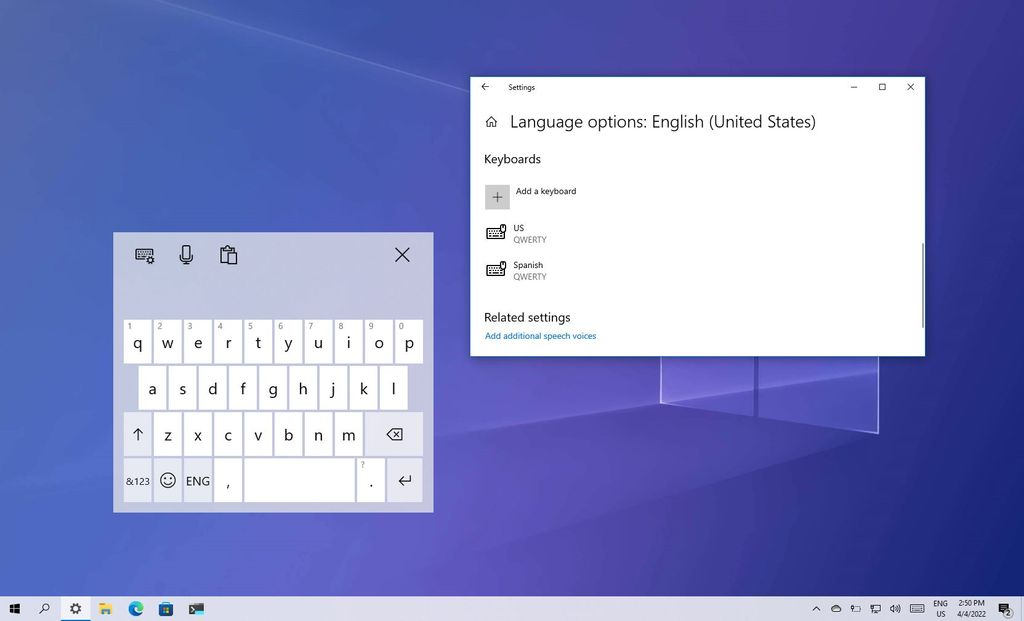This screenshot has height=621, width=1024.
Task: Go to Settings home via house icon
Action: pyautogui.click(x=491, y=121)
